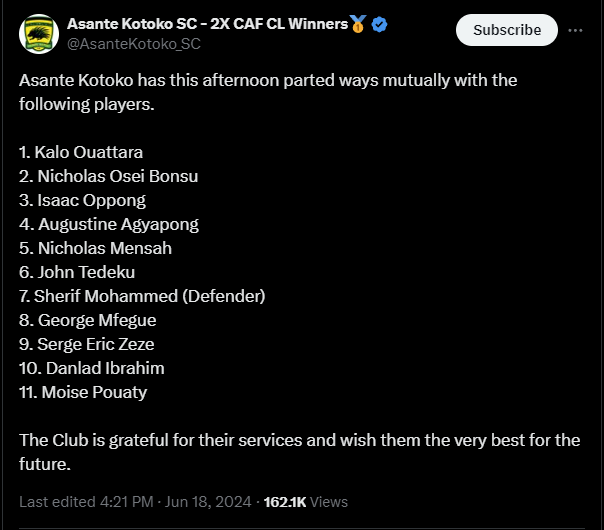Select the Serge Eric Zeze line
Viewport: 604px width, 530px height.
click(87, 344)
